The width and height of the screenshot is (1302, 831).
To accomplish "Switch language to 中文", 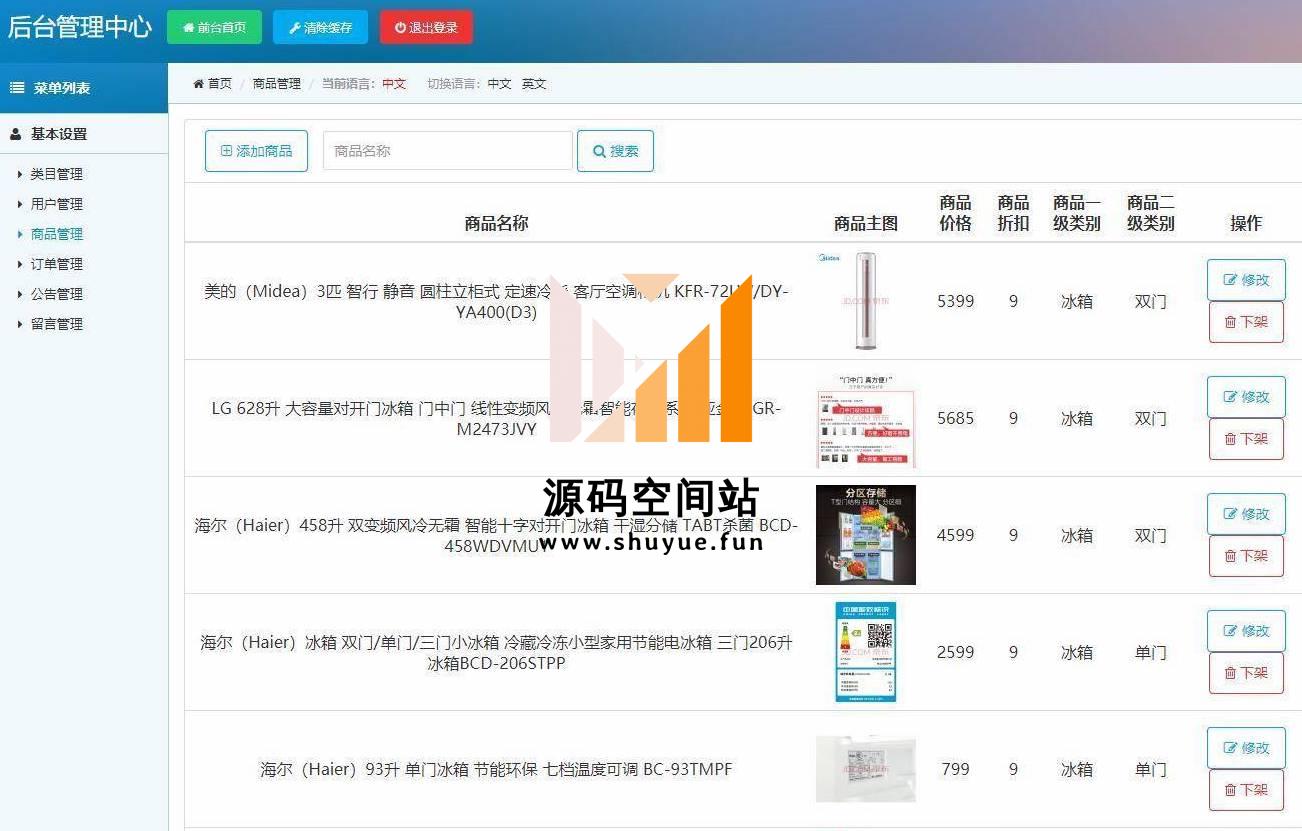I will click(499, 84).
